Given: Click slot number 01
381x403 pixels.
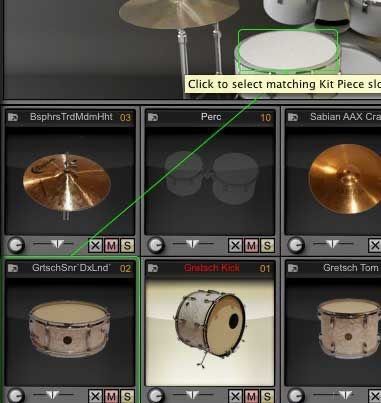Looking at the screenshot, I should pyautogui.click(x=265, y=268).
